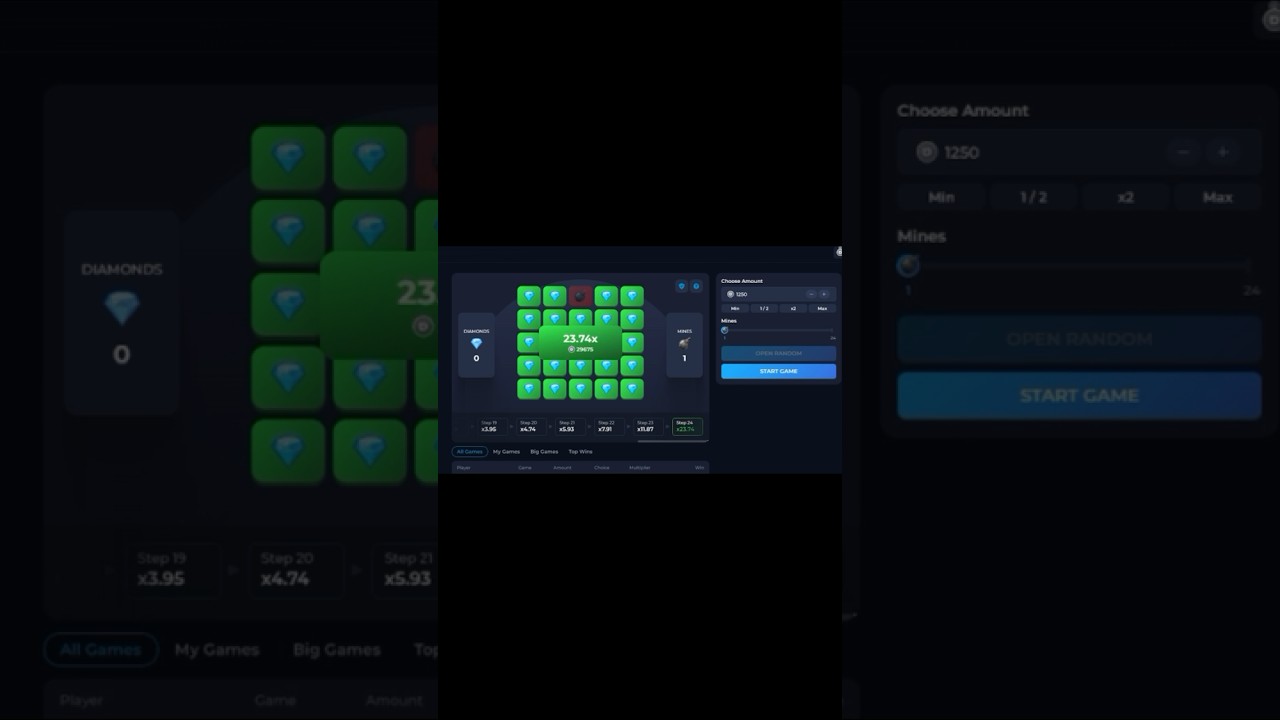Select the fourth tile in the top row
Screen dimensions: 1280x720
tap(606, 296)
